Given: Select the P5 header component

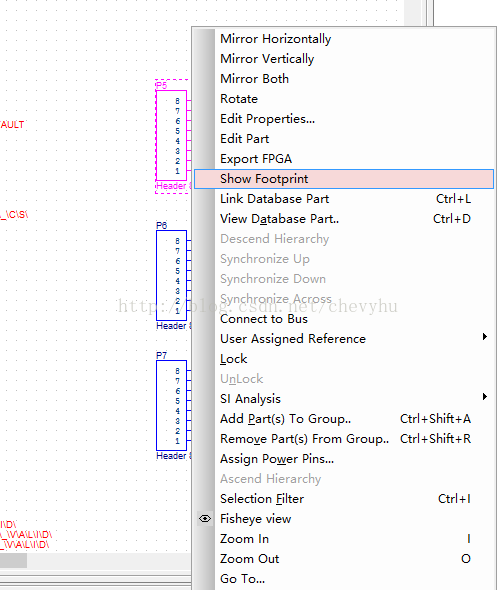Looking at the screenshot, I should point(172,135).
